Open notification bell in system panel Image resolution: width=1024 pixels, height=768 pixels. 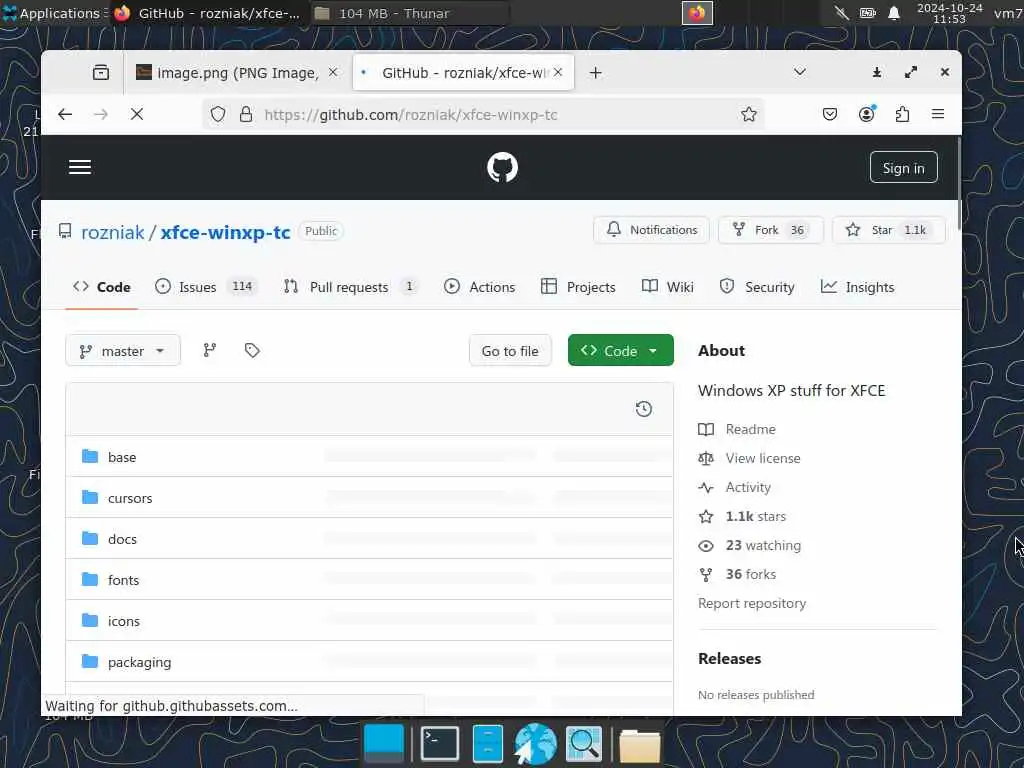[x=894, y=13]
